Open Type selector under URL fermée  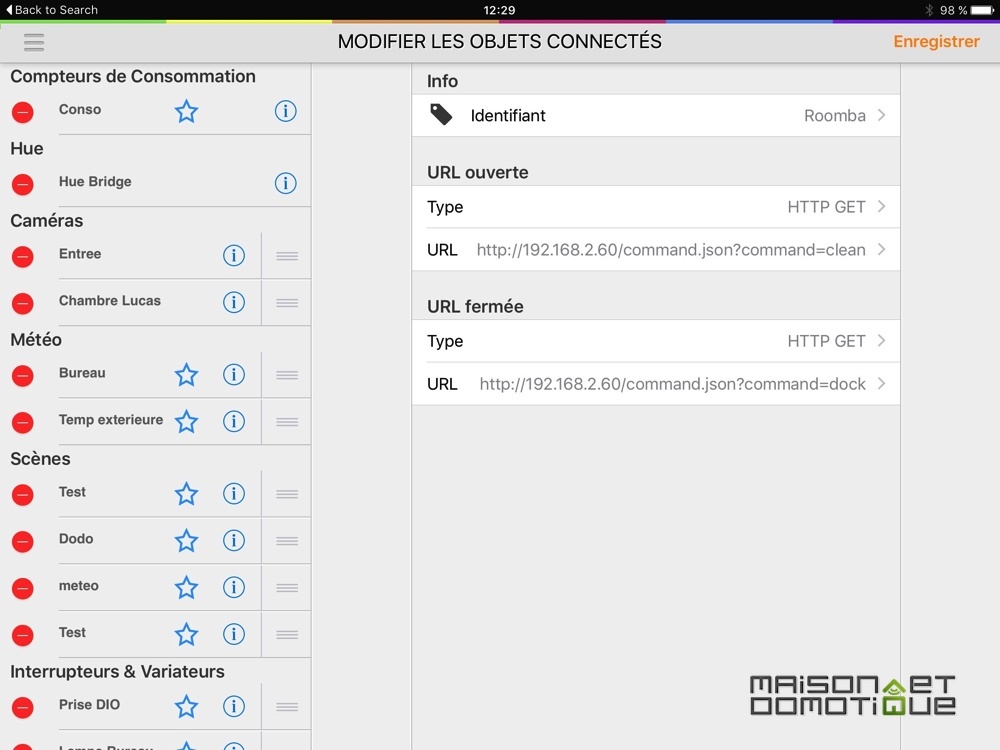pyautogui.click(x=656, y=341)
